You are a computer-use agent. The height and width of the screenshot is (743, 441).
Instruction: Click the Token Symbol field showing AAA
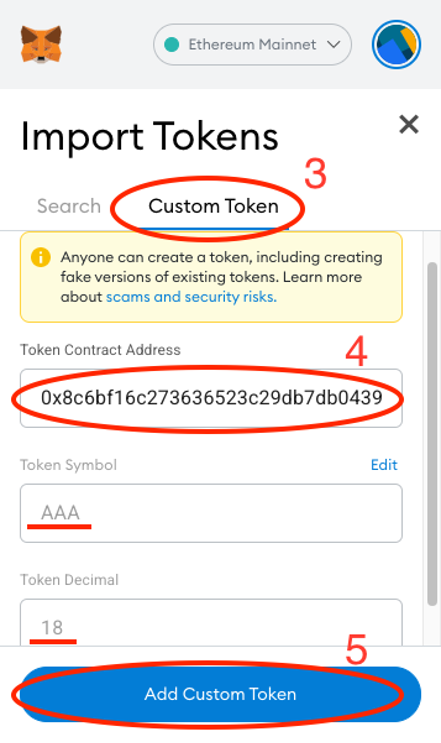pyautogui.click(x=211, y=513)
